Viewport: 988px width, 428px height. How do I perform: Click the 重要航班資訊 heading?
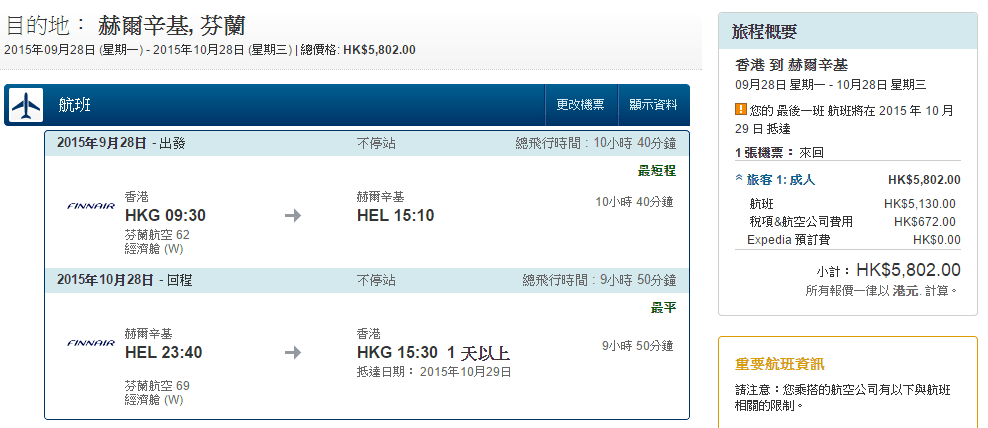pyautogui.click(x=780, y=364)
